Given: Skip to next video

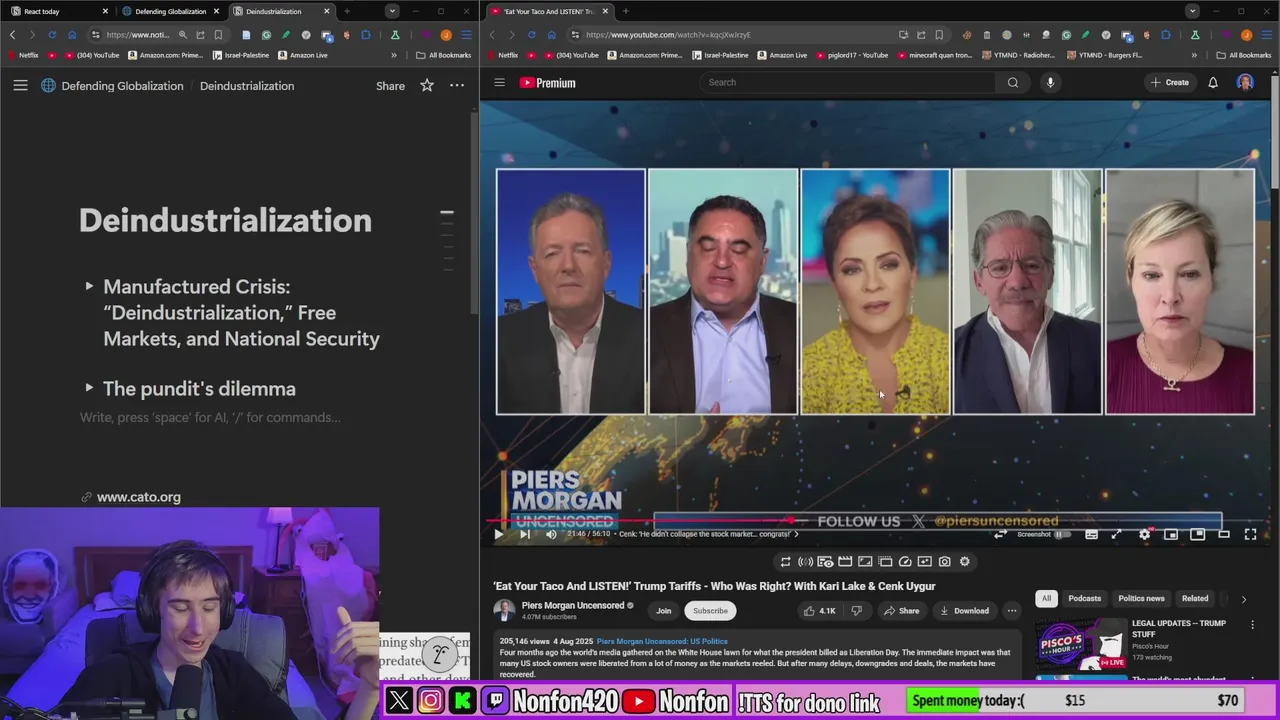Looking at the screenshot, I should click(524, 534).
